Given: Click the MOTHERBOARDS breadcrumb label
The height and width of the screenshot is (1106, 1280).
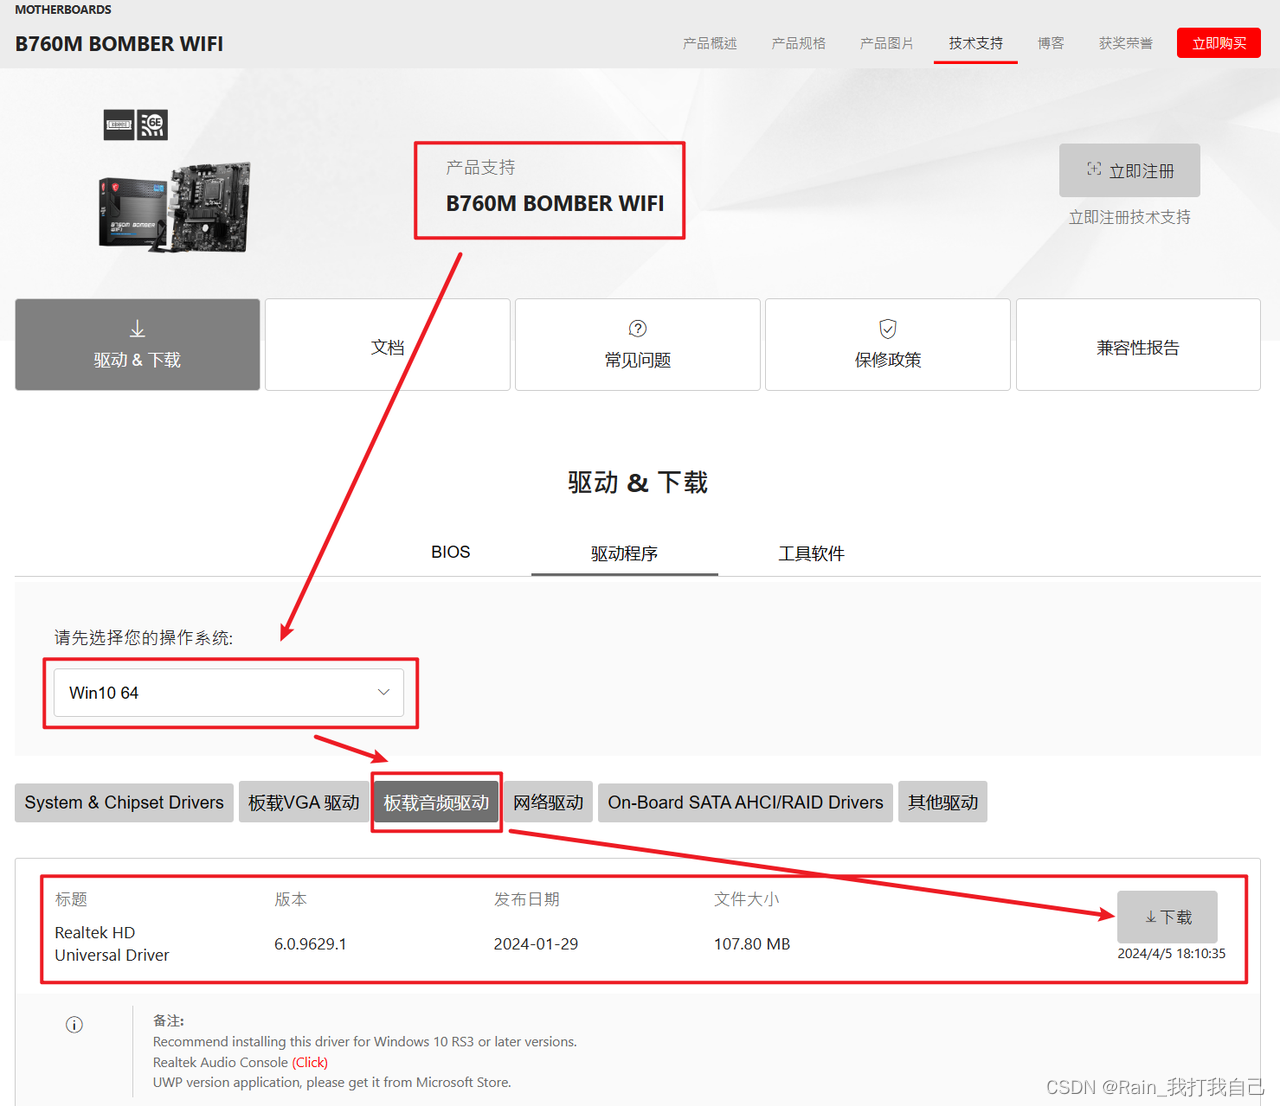Looking at the screenshot, I should pos(63,9).
